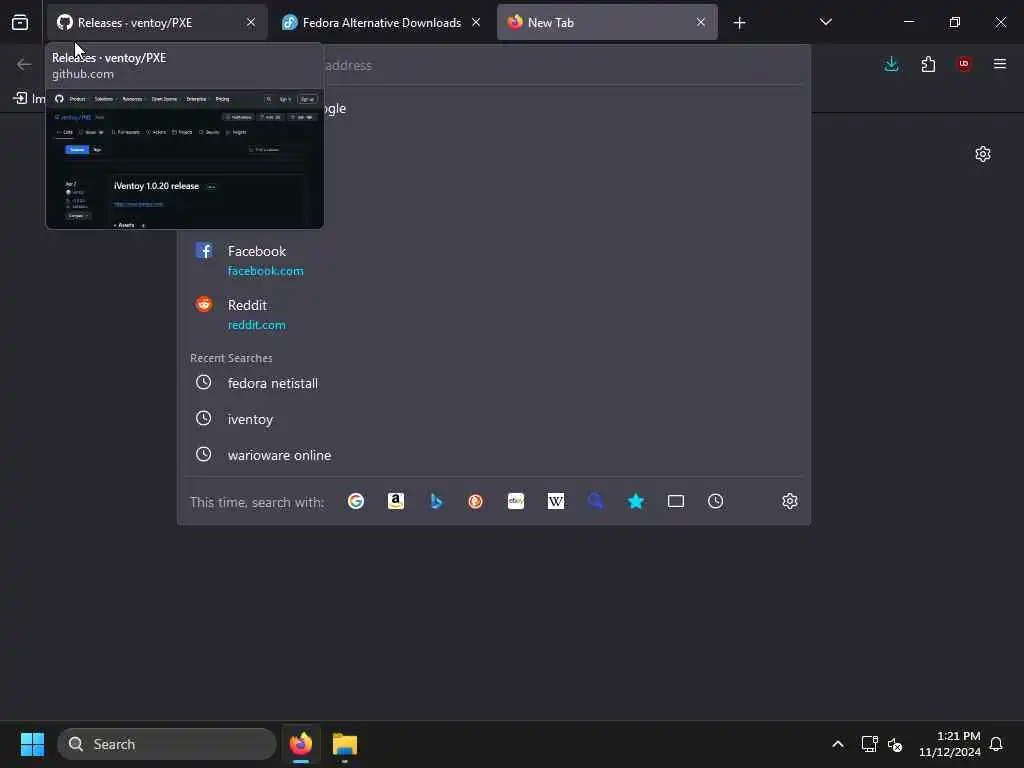Open the clock and date flyout

pyautogui.click(x=950, y=744)
